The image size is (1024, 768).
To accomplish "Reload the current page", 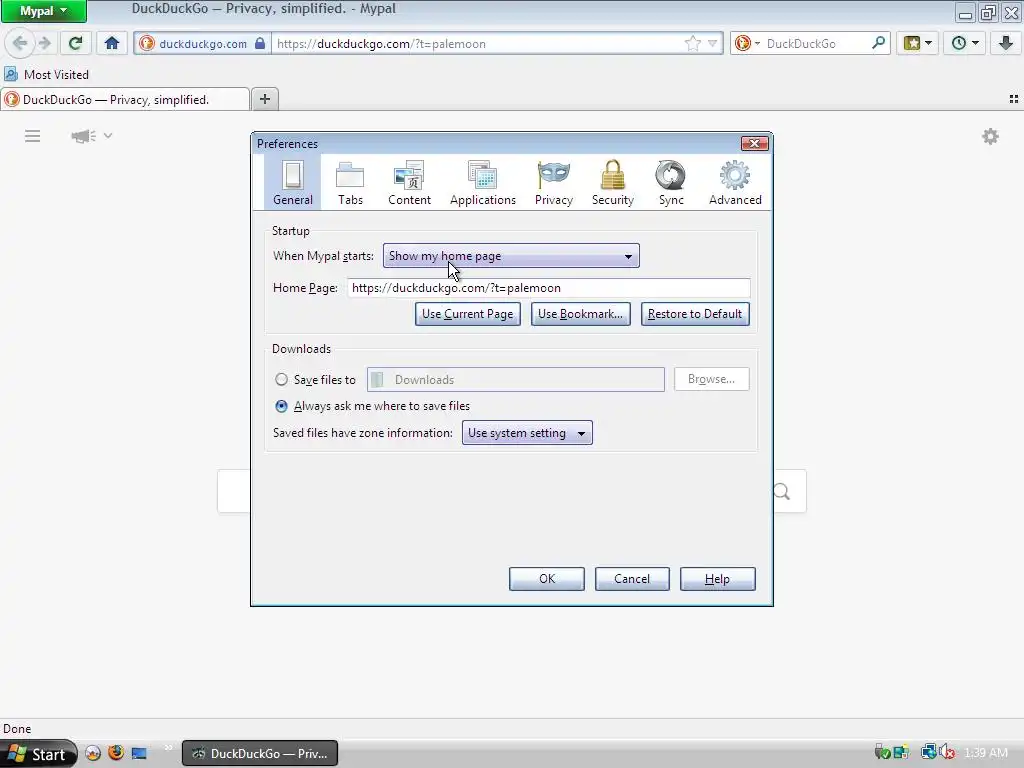I will [x=76, y=44].
